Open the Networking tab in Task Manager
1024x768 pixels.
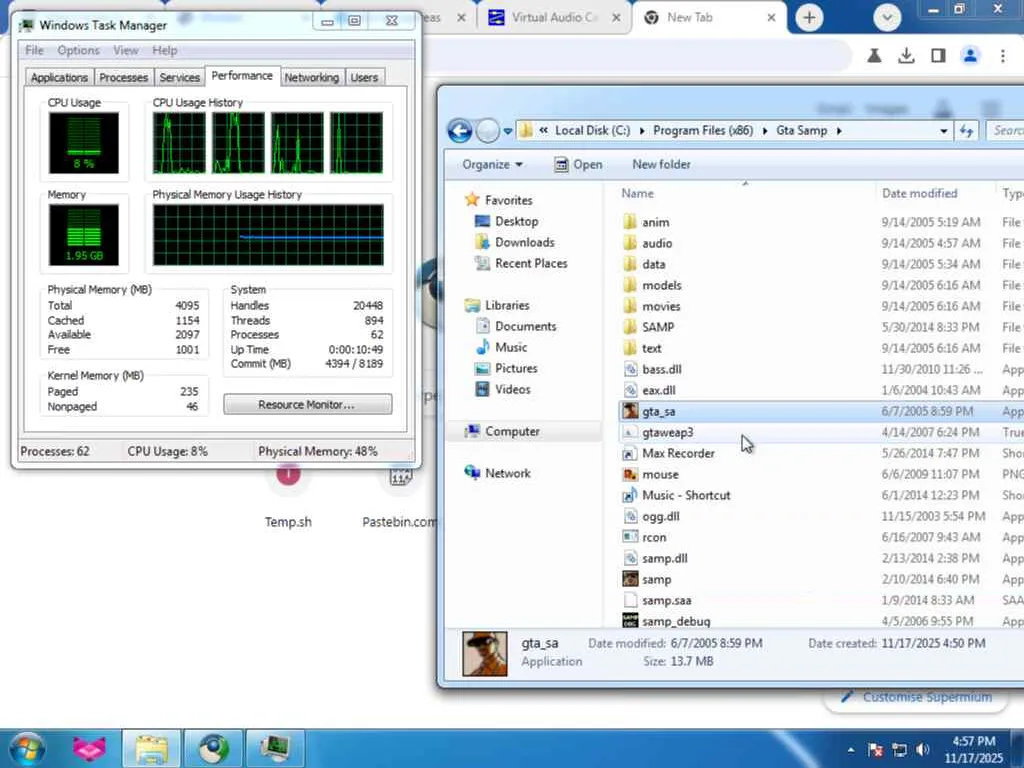click(x=312, y=77)
